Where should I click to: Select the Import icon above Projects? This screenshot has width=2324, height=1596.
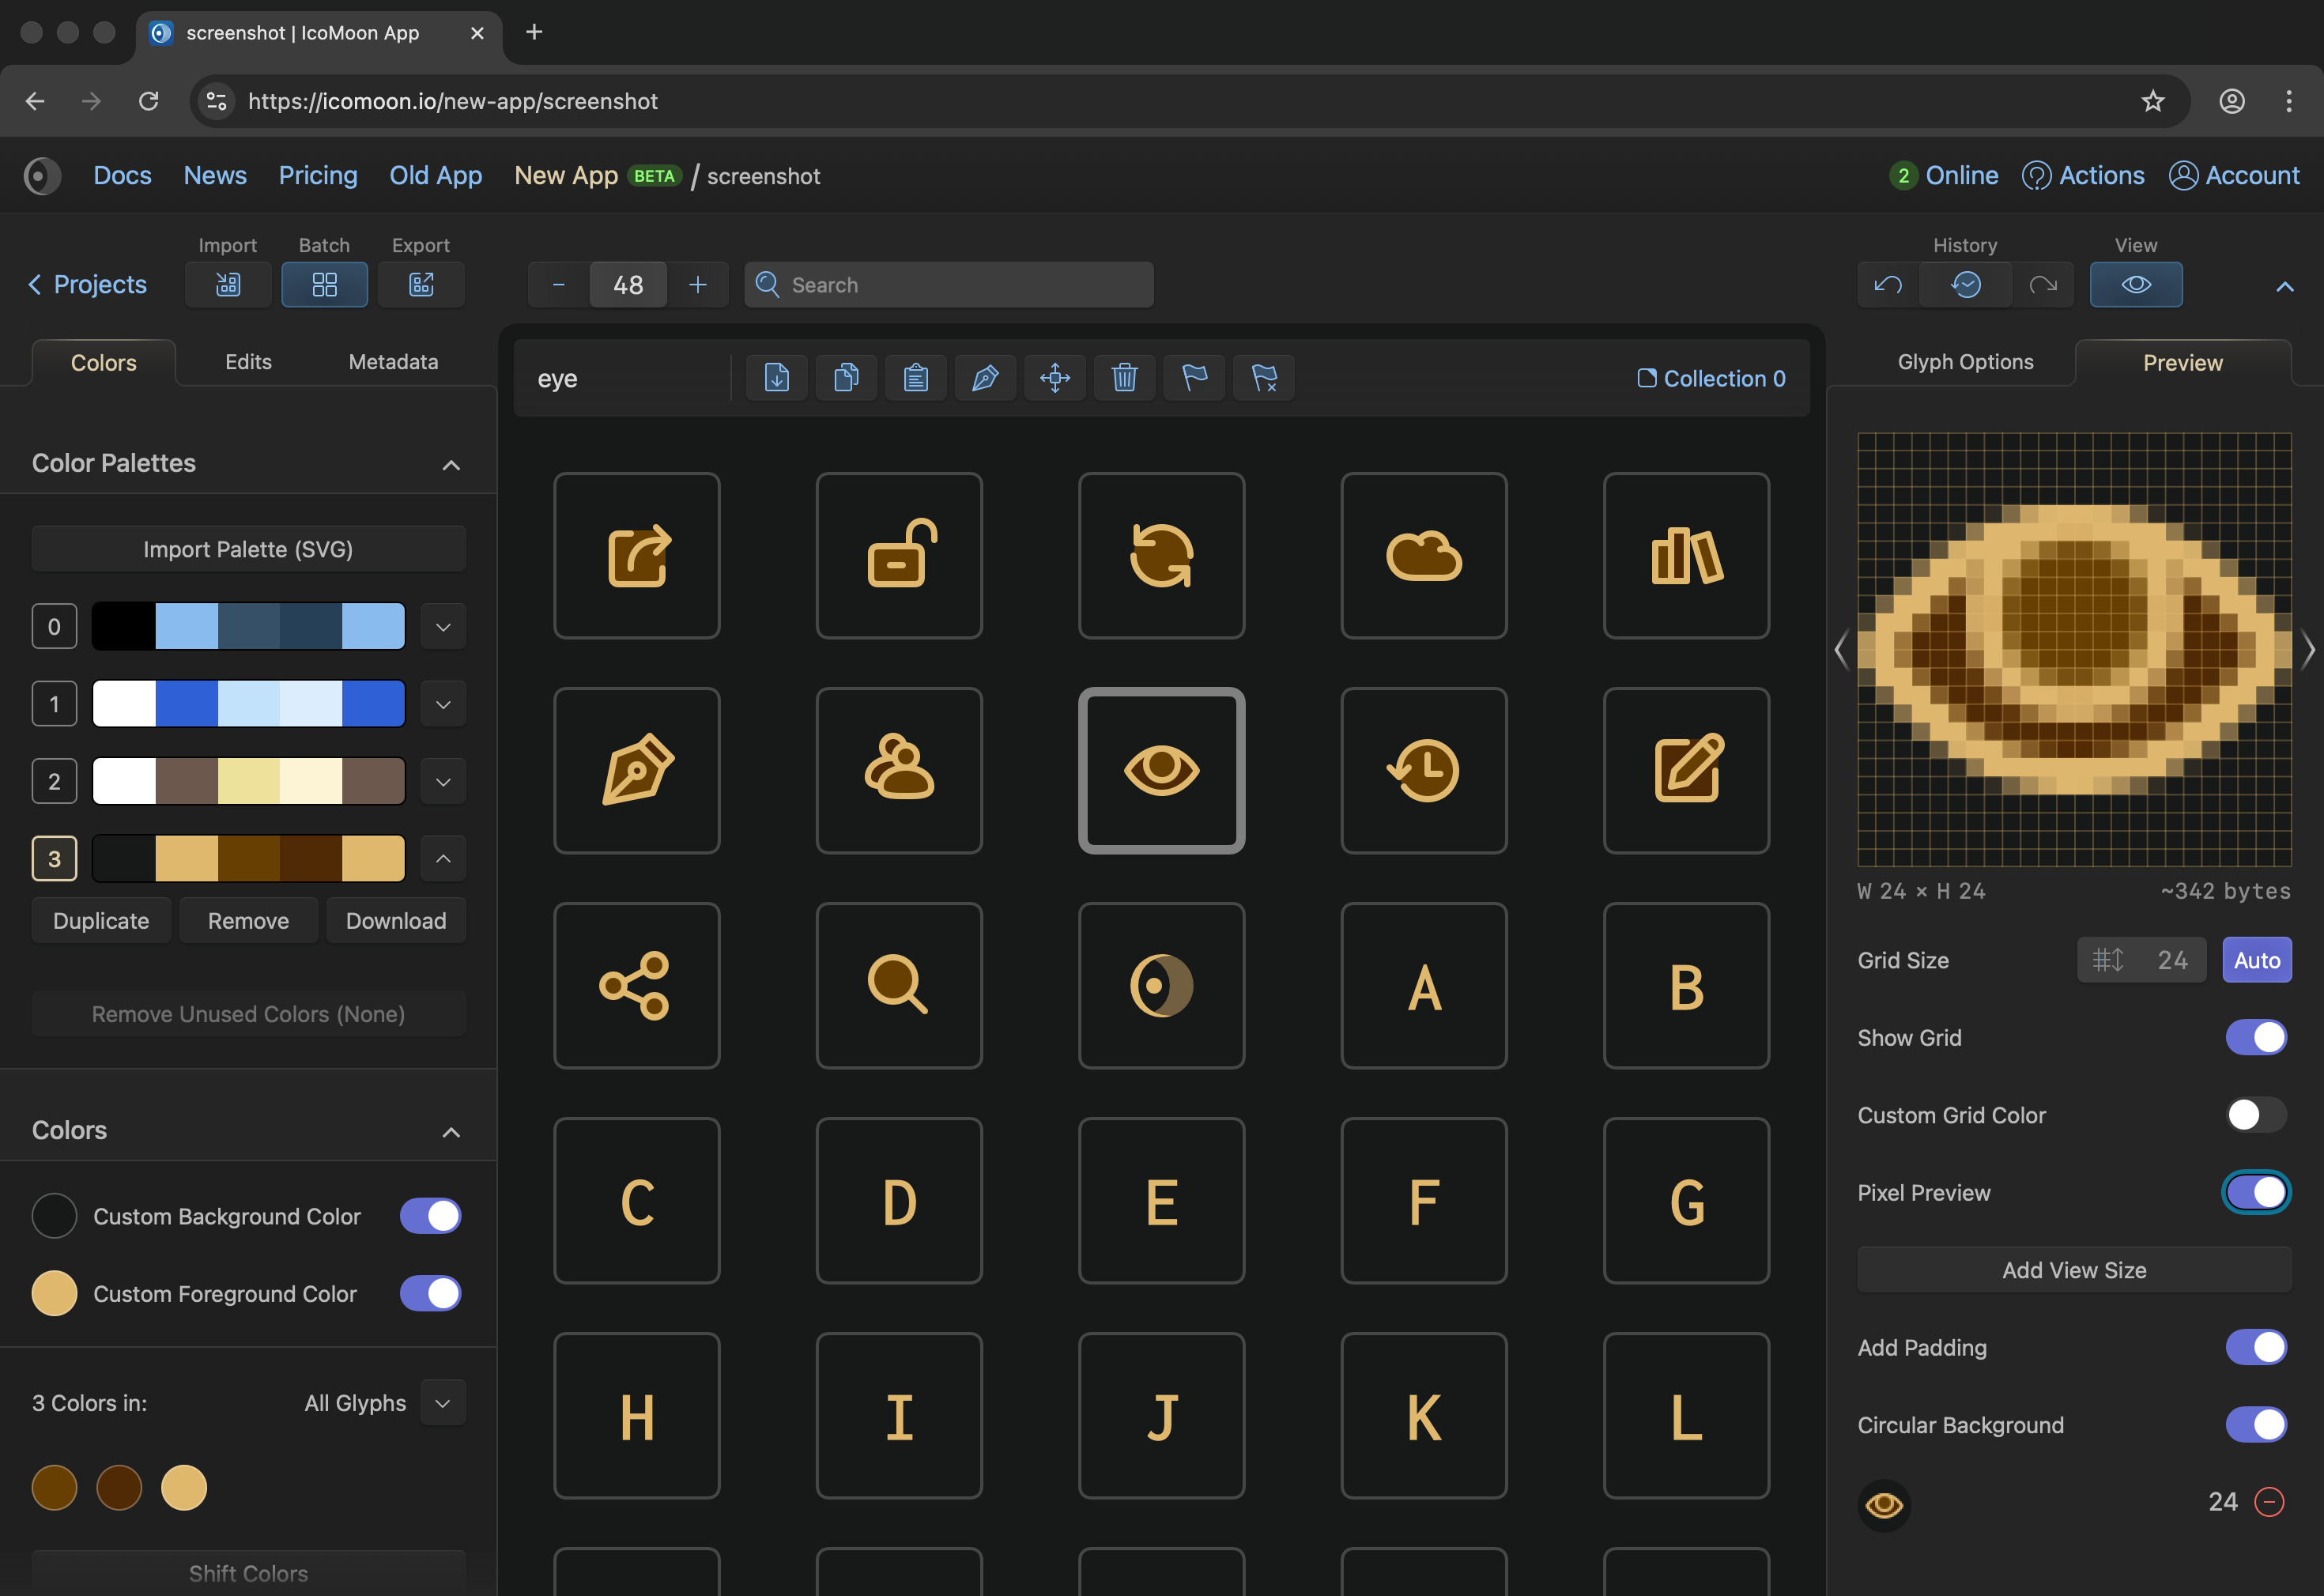(227, 284)
